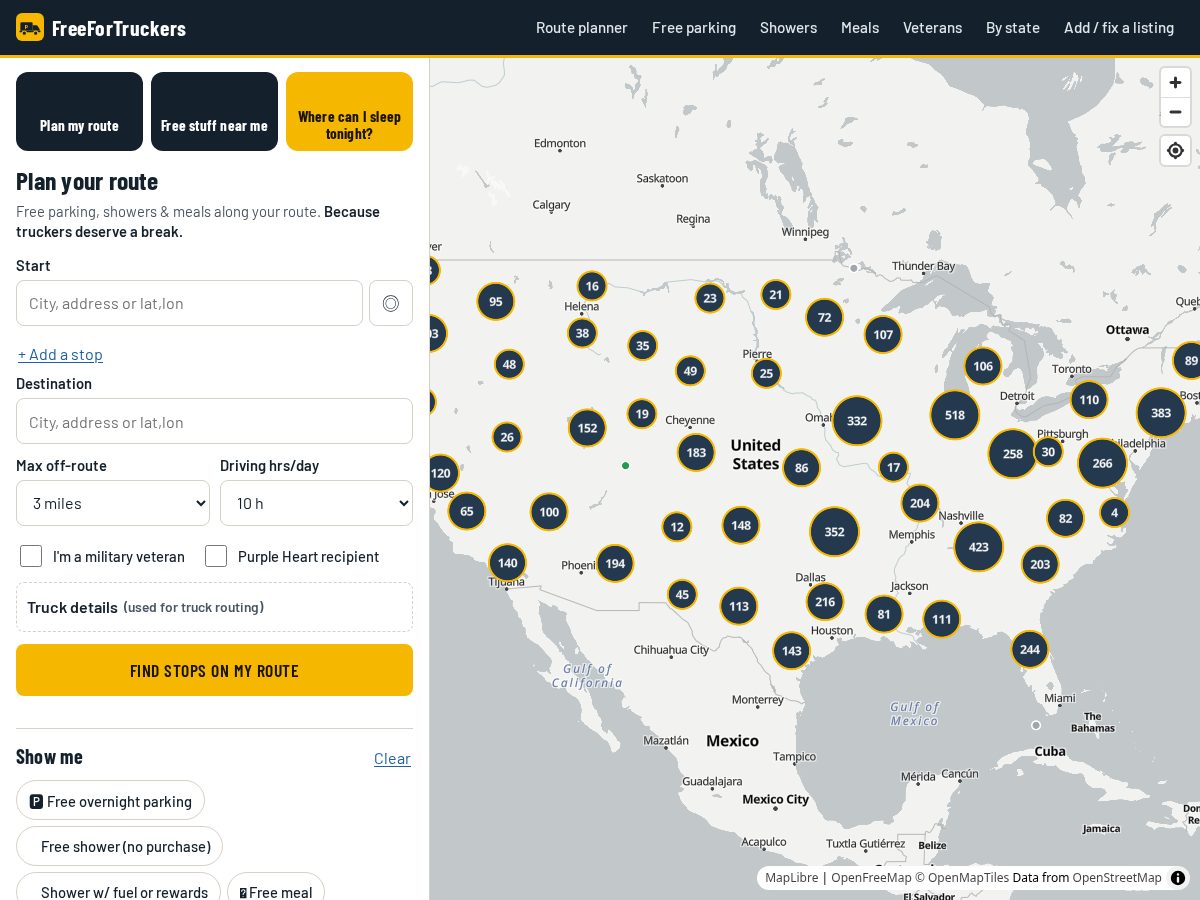
Task: Use current location for Start field
Action: point(391,303)
